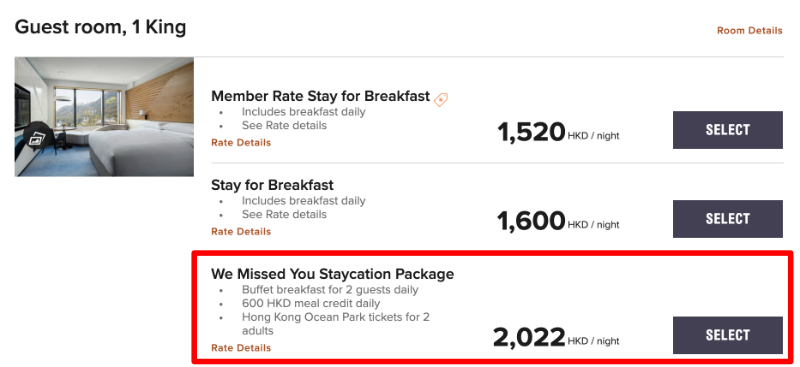800x367 pixels.
Task: Open Rate Details for We Missed You Staycation Package
Action: tap(241, 348)
